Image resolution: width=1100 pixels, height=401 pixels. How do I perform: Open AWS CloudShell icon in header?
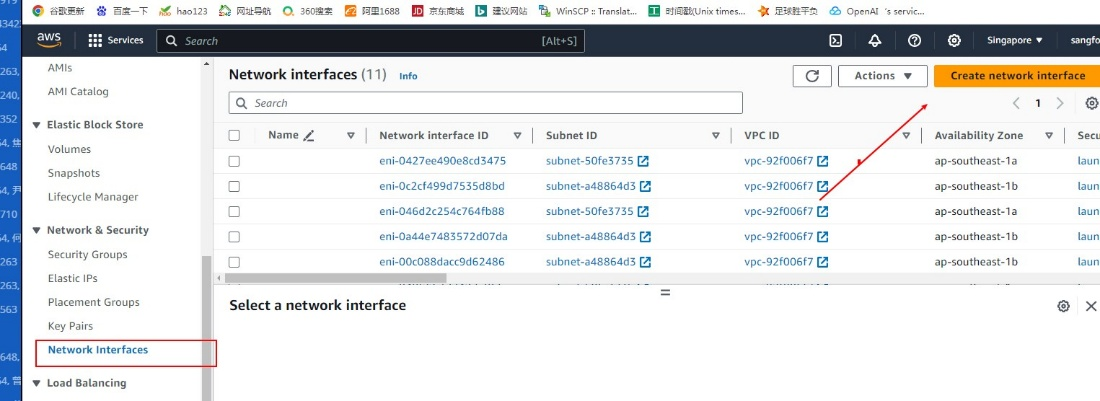point(835,40)
